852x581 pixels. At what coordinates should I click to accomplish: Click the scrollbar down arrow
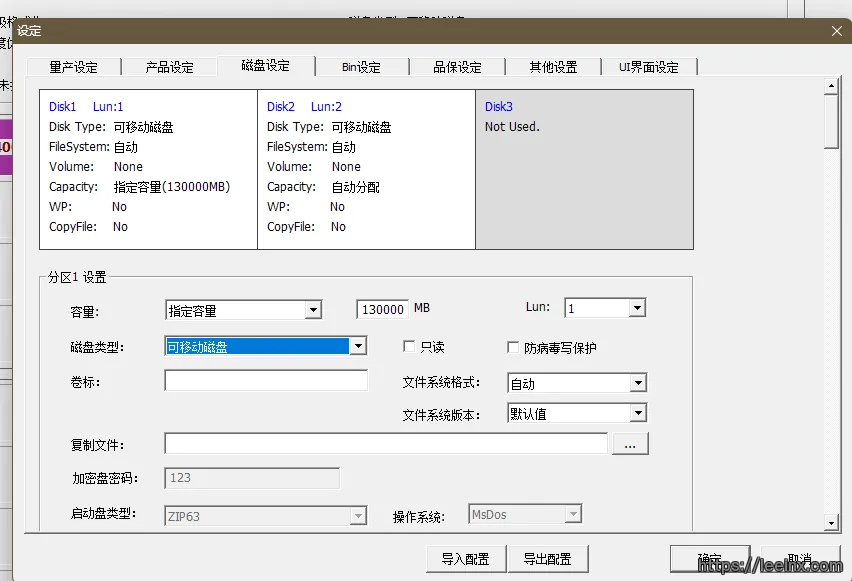(830, 522)
